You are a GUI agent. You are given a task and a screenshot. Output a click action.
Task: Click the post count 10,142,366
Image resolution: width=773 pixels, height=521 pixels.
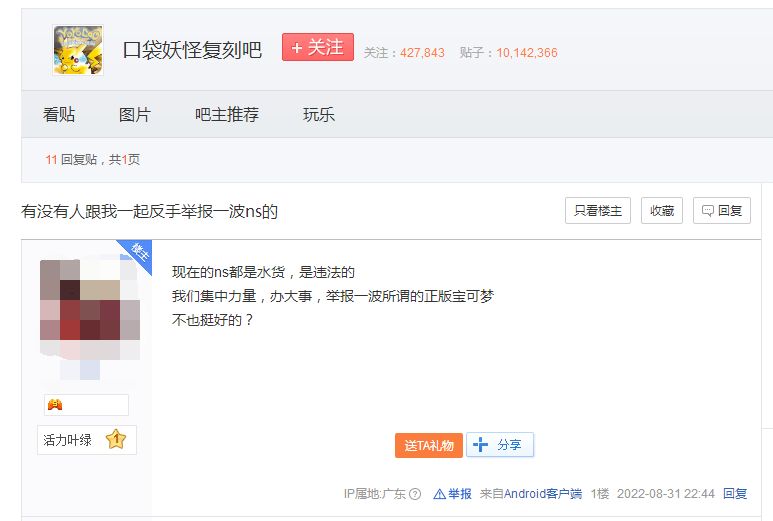(x=527, y=53)
